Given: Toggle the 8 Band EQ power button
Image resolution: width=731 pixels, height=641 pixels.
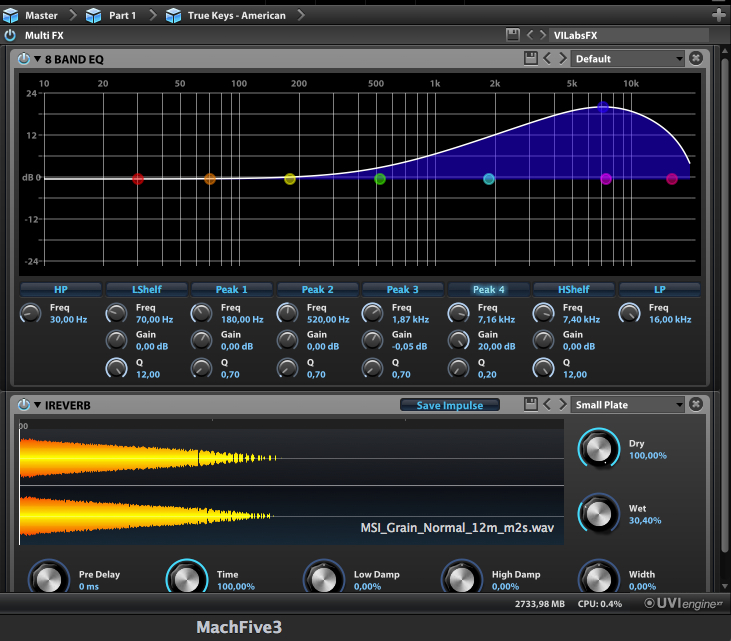Looking at the screenshot, I should (24, 59).
